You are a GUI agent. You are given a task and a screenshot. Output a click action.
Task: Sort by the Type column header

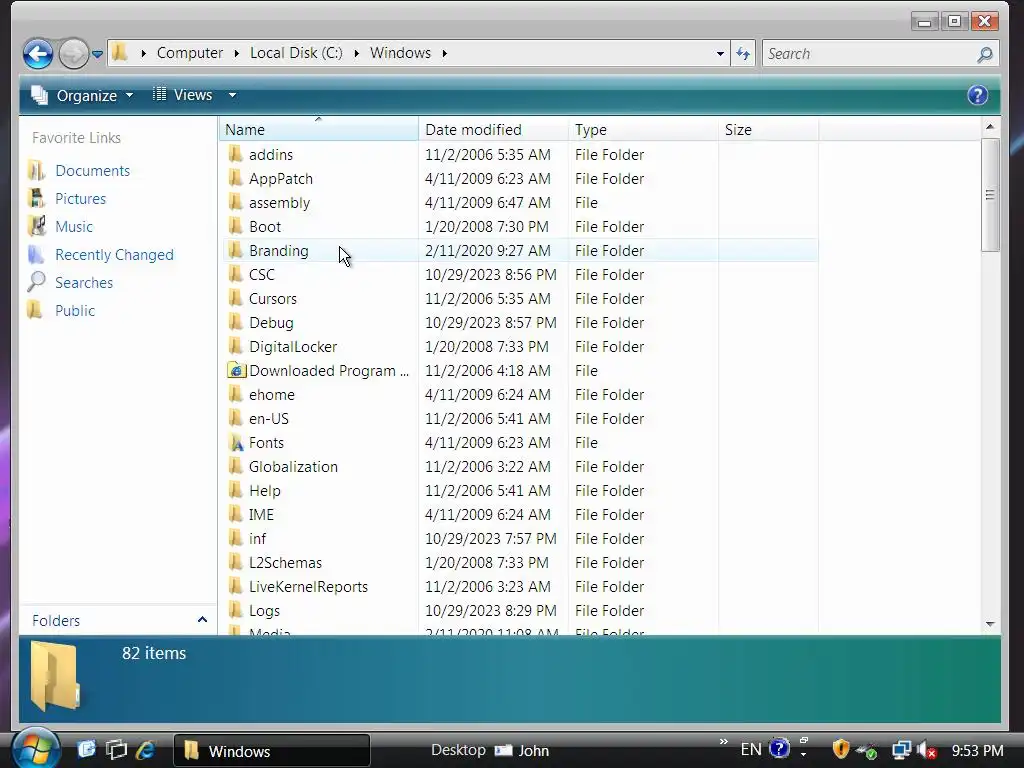point(643,129)
